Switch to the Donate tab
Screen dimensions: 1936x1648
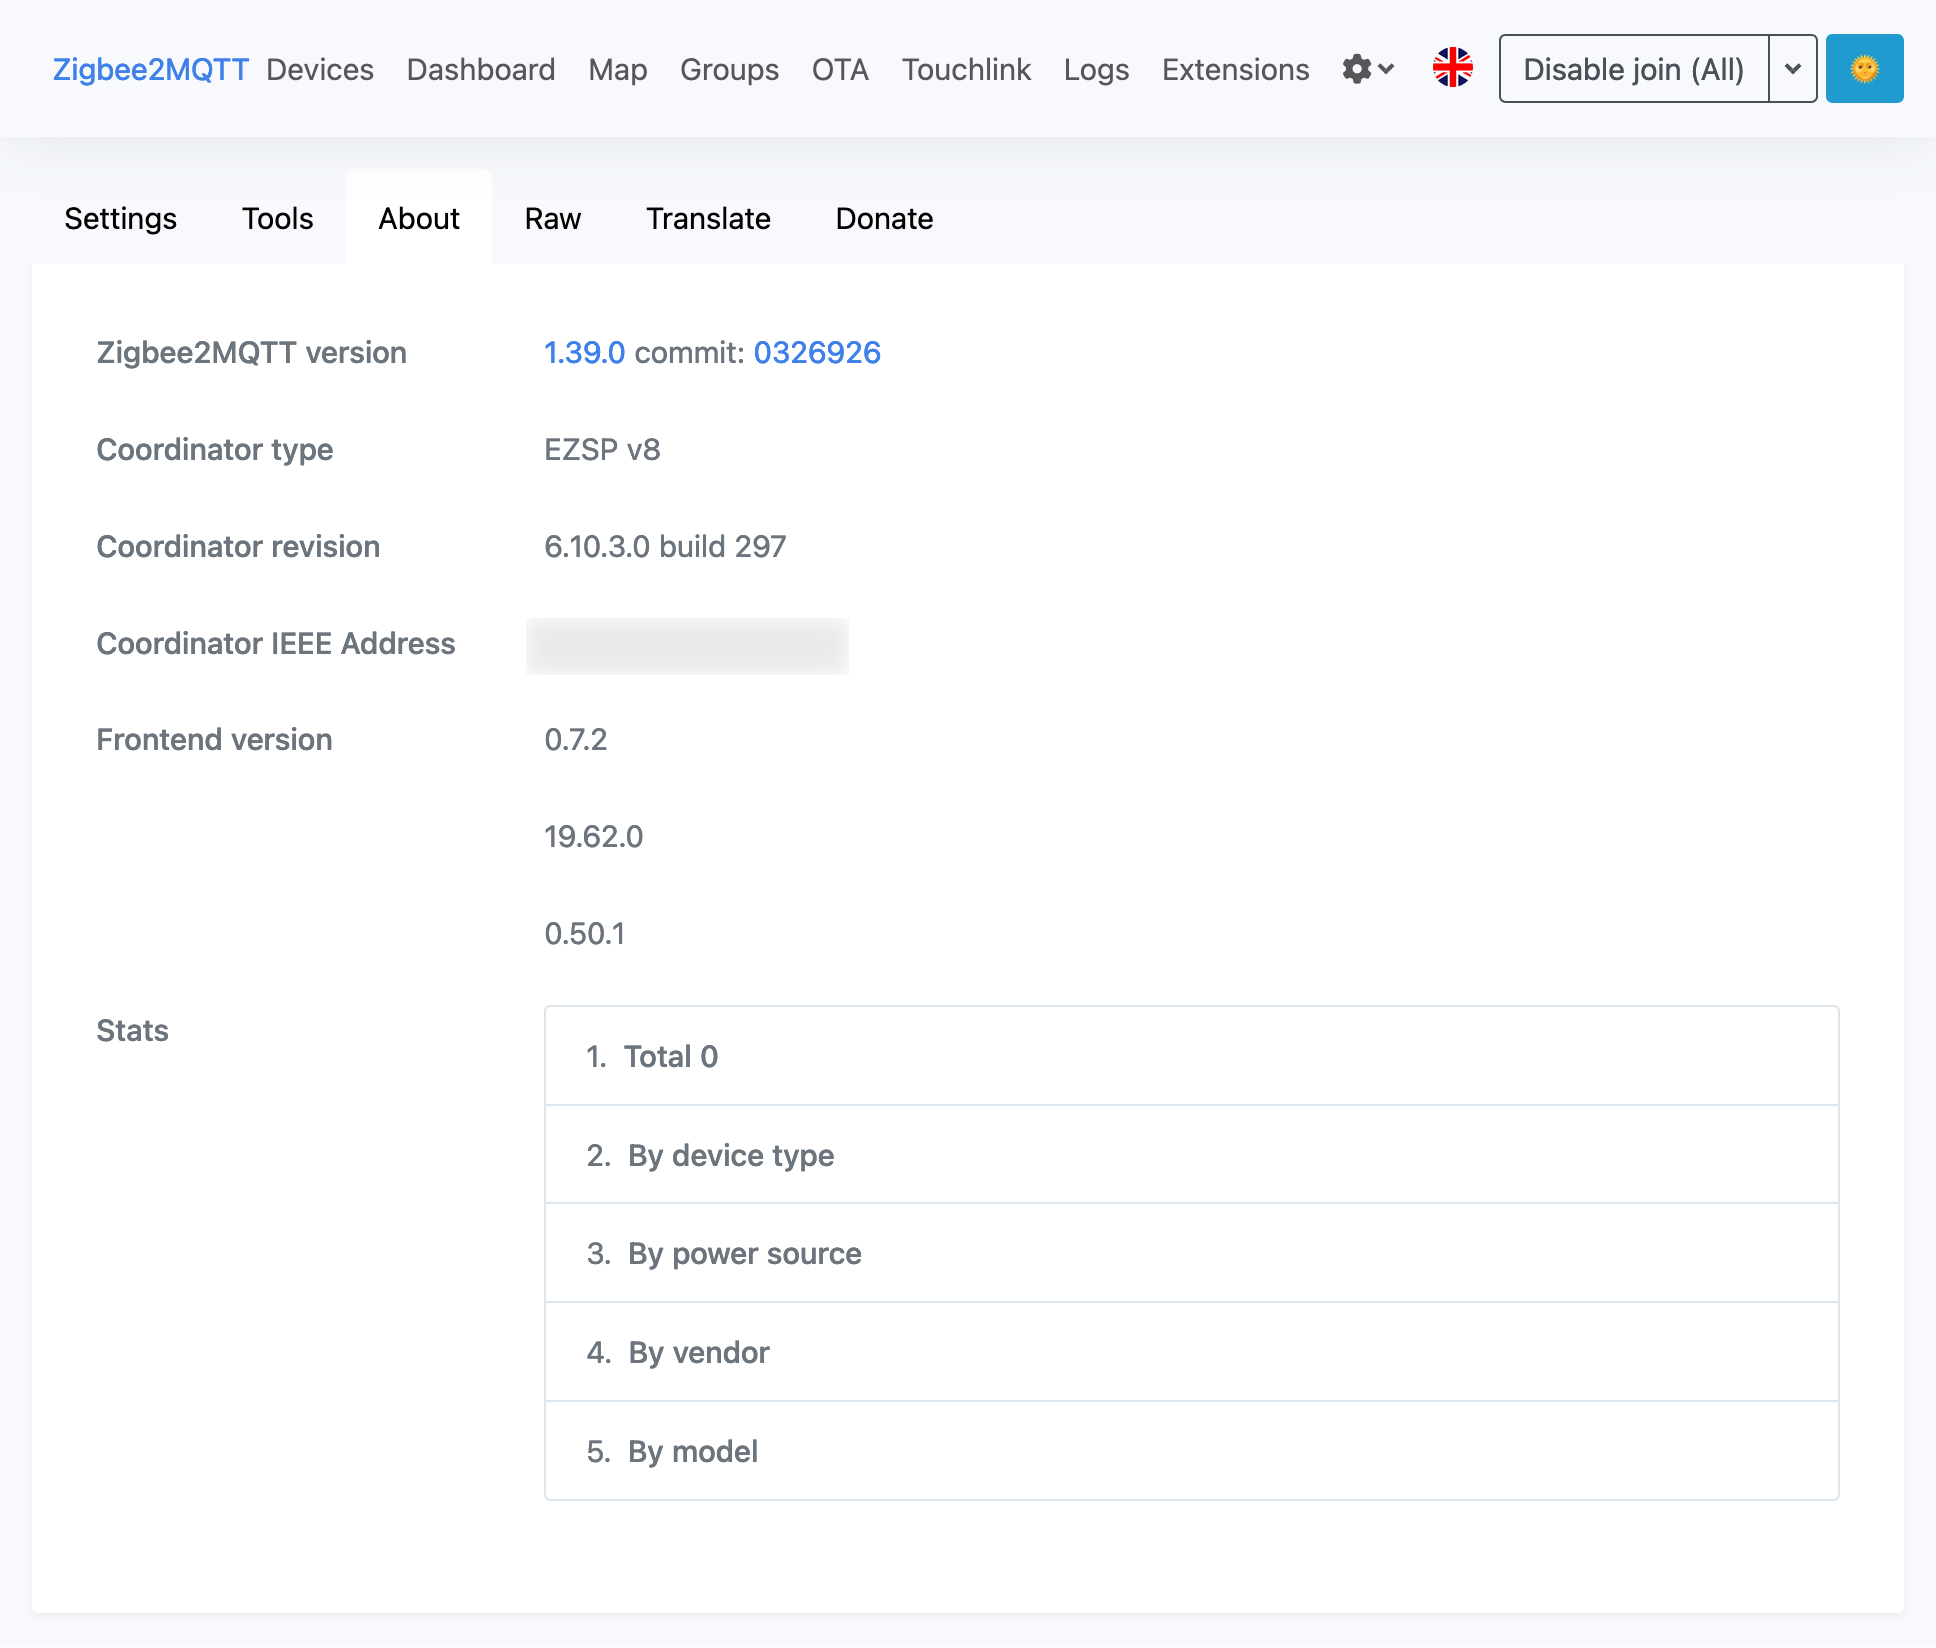click(x=884, y=218)
